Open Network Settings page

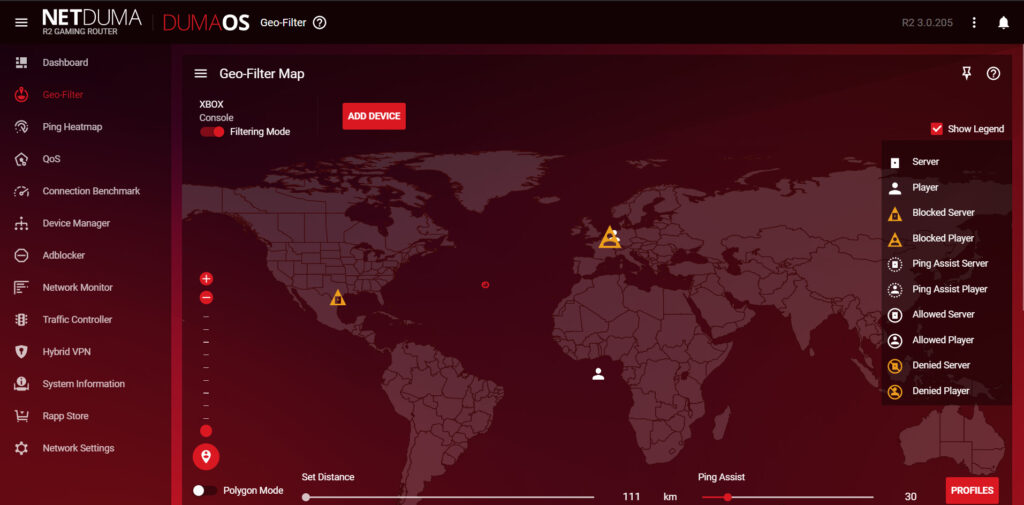(x=78, y=448)
